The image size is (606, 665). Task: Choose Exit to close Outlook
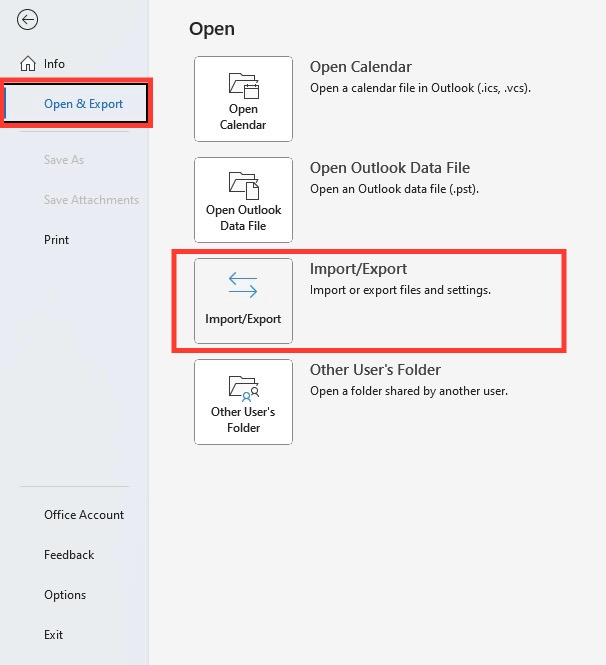pyautogui.click(x=53, y=634)
